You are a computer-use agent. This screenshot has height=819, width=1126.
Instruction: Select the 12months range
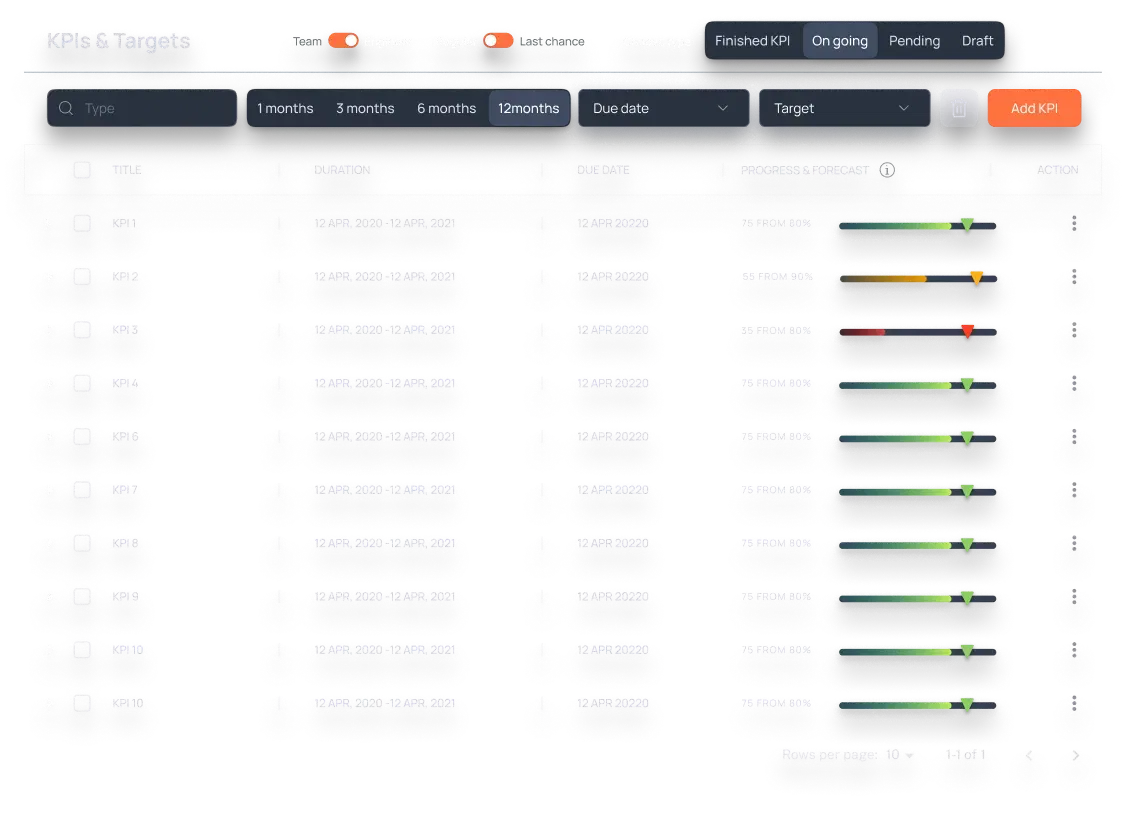(x=529, y=108)
